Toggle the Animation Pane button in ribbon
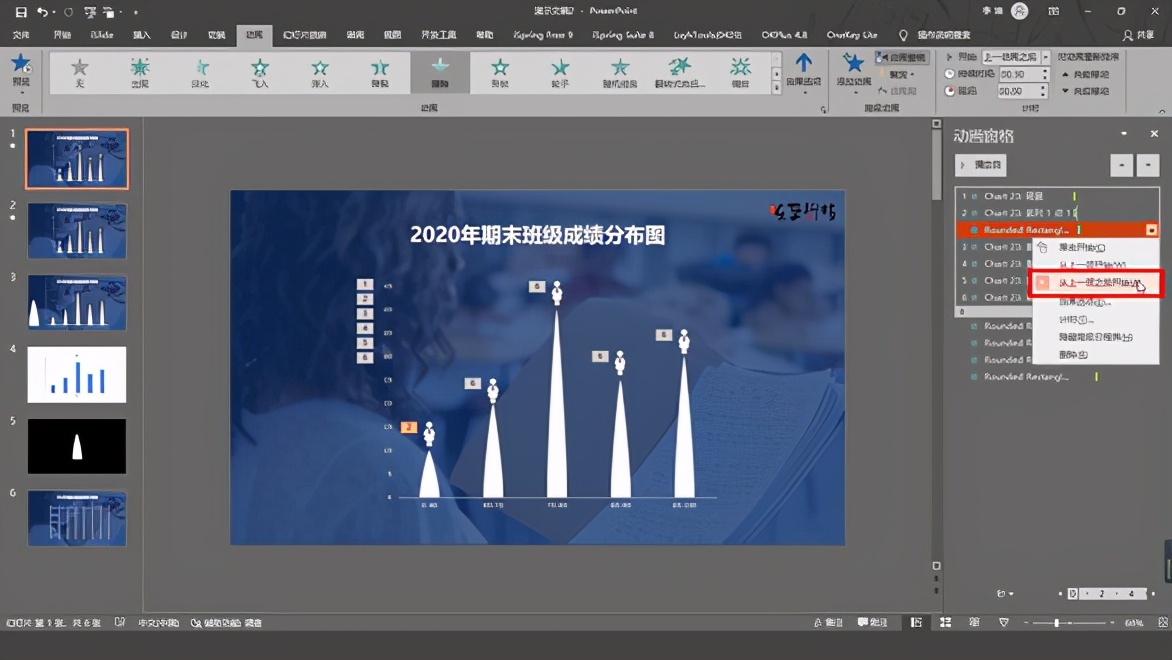Image resolution: width=1172 pixels, height=660 pixels. tap(902, 58)
